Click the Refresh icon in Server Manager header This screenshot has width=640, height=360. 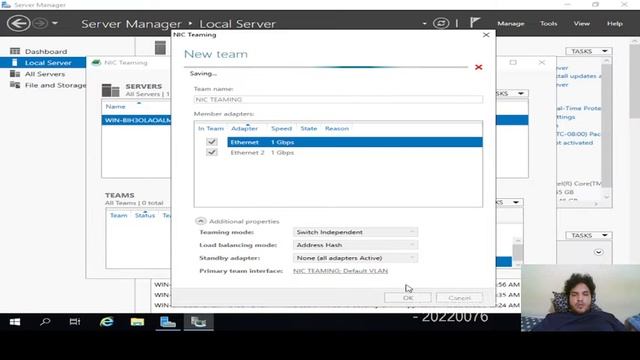click(x=441, y=23)
